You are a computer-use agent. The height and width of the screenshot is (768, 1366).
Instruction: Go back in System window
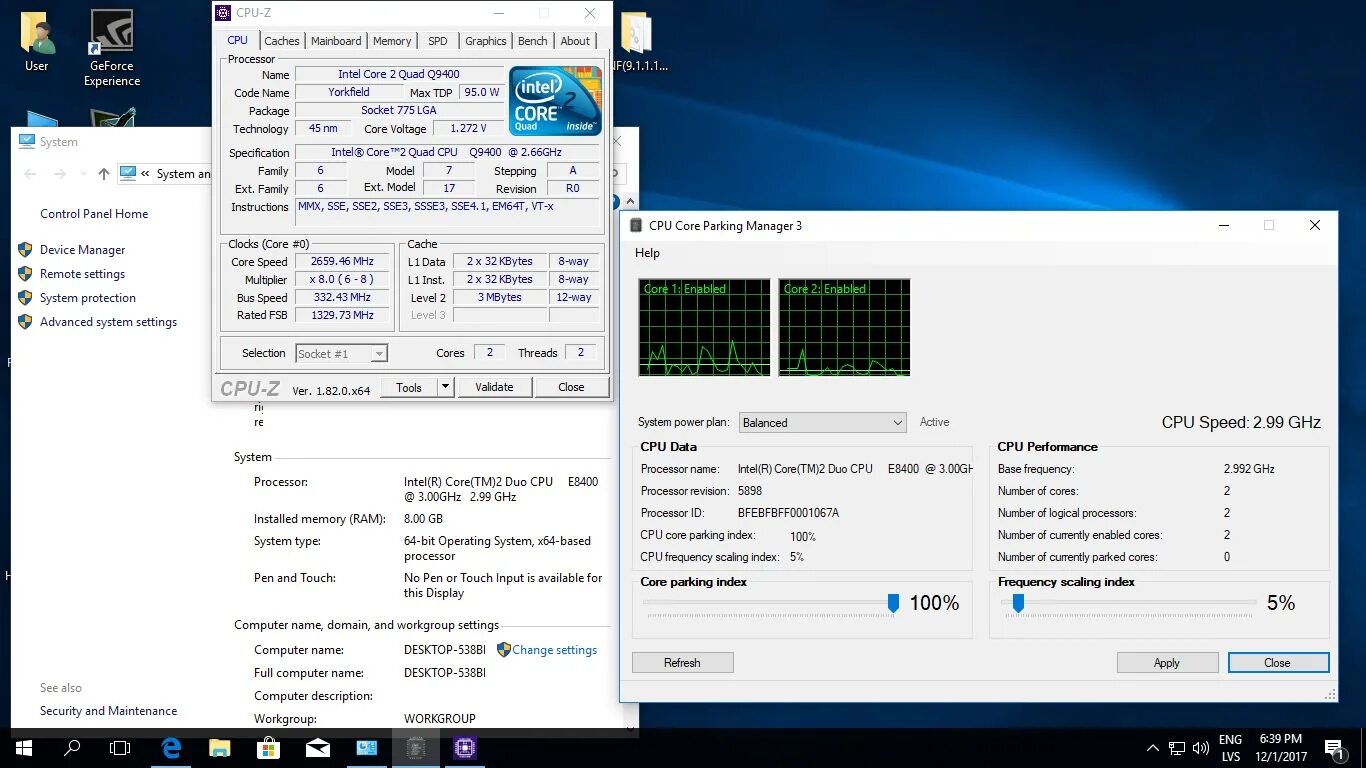(30, 174)
